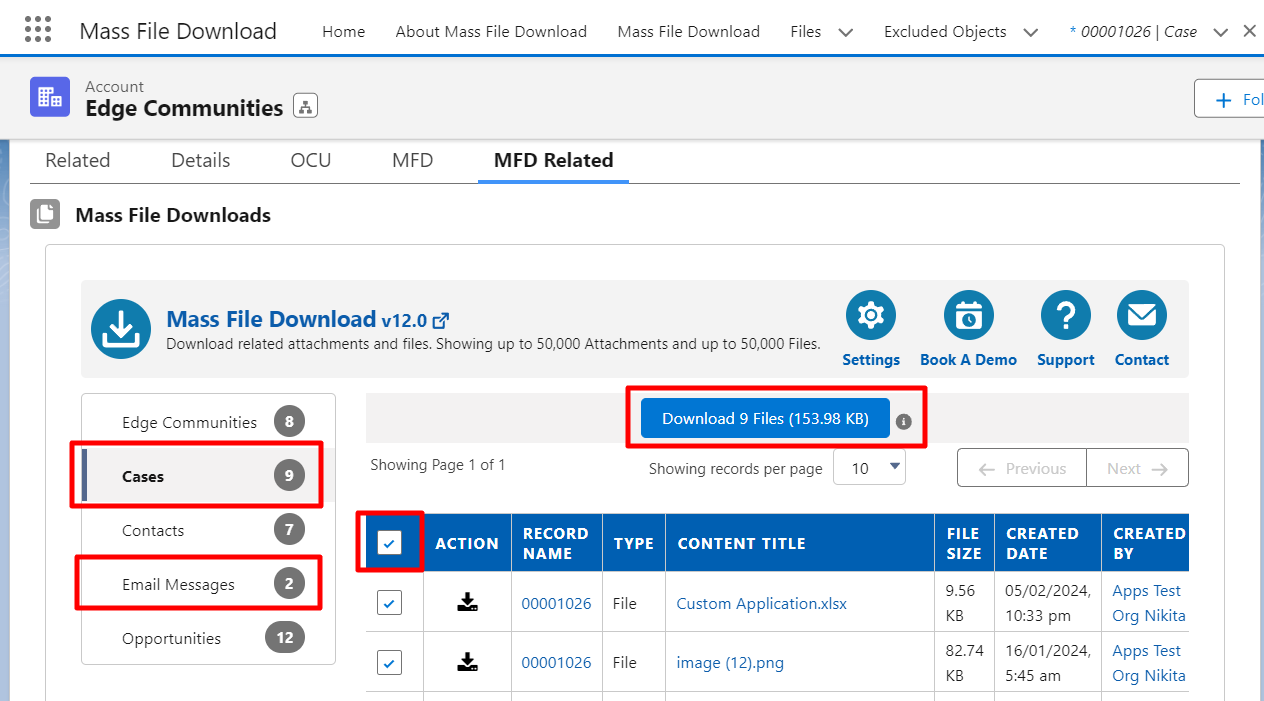Open Support question mark icon
Viewport: 1264px width, 701px height.
(1065, 316)
